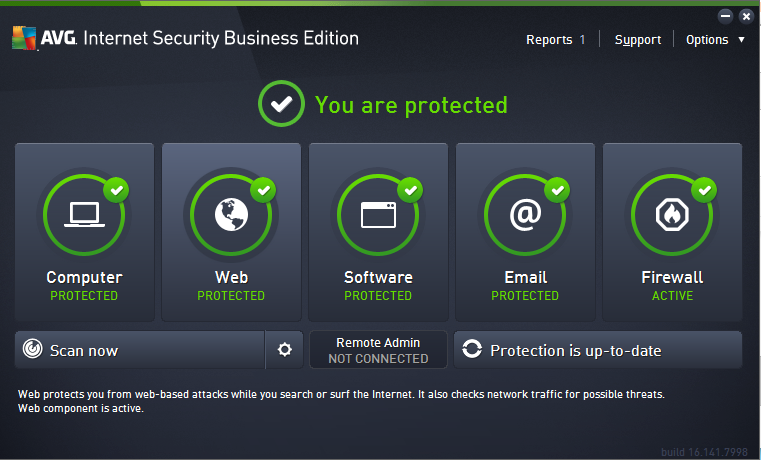Click the Scan now radar icon

pos(33,349)
